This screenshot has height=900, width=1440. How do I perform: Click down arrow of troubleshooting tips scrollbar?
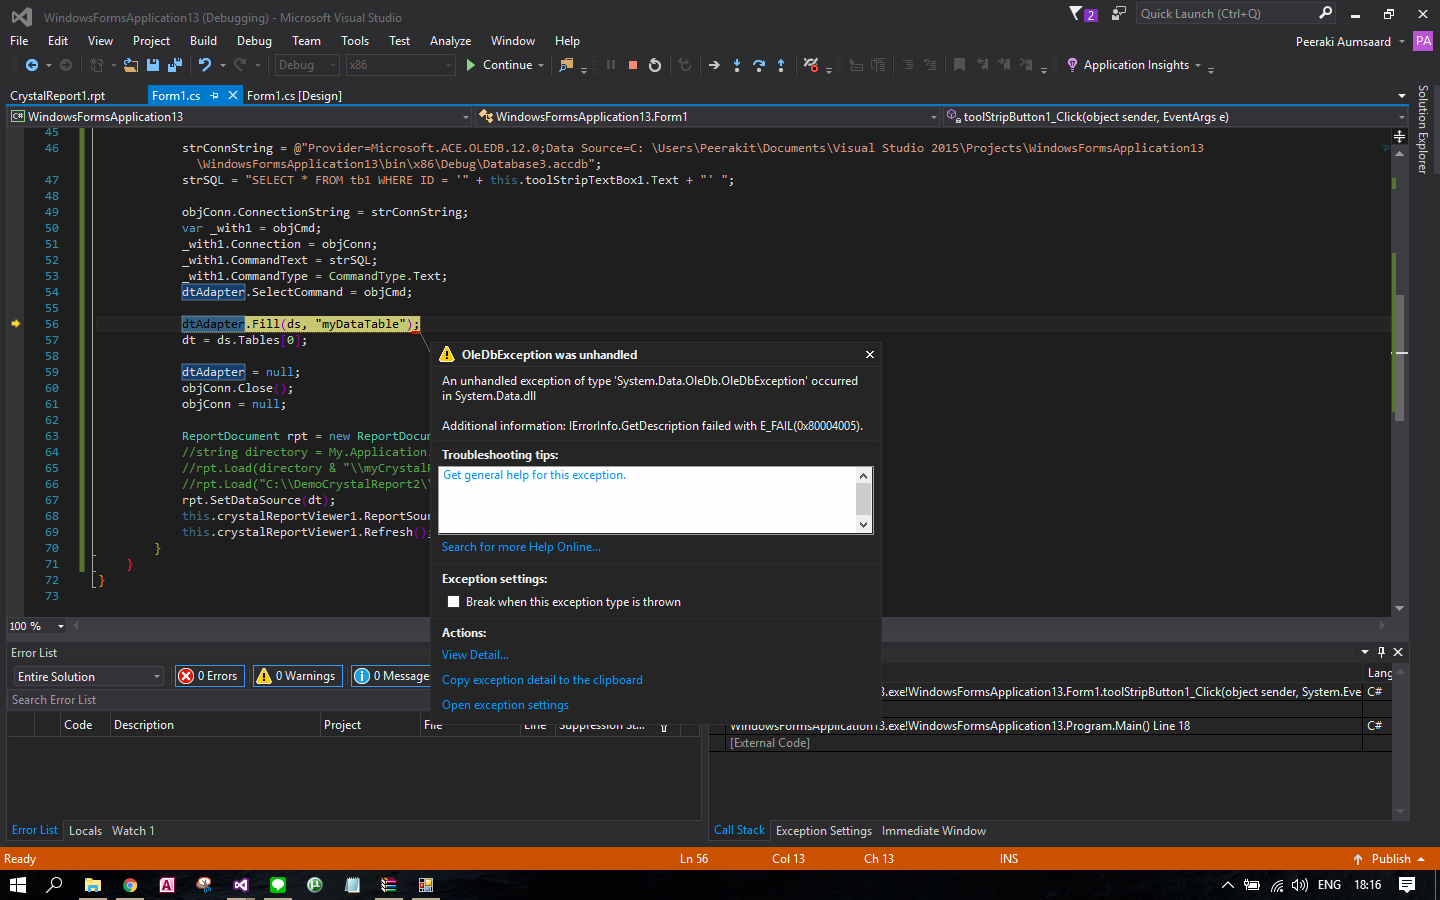tap(863, 524)
